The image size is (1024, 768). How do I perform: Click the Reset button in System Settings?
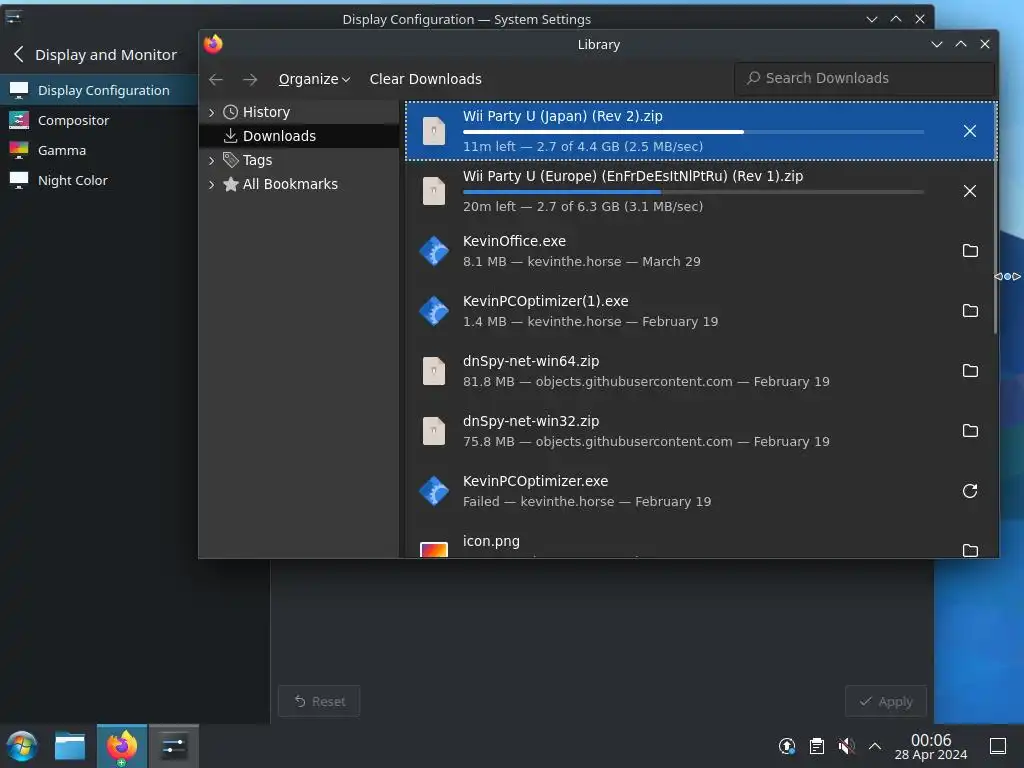point(319,701)
